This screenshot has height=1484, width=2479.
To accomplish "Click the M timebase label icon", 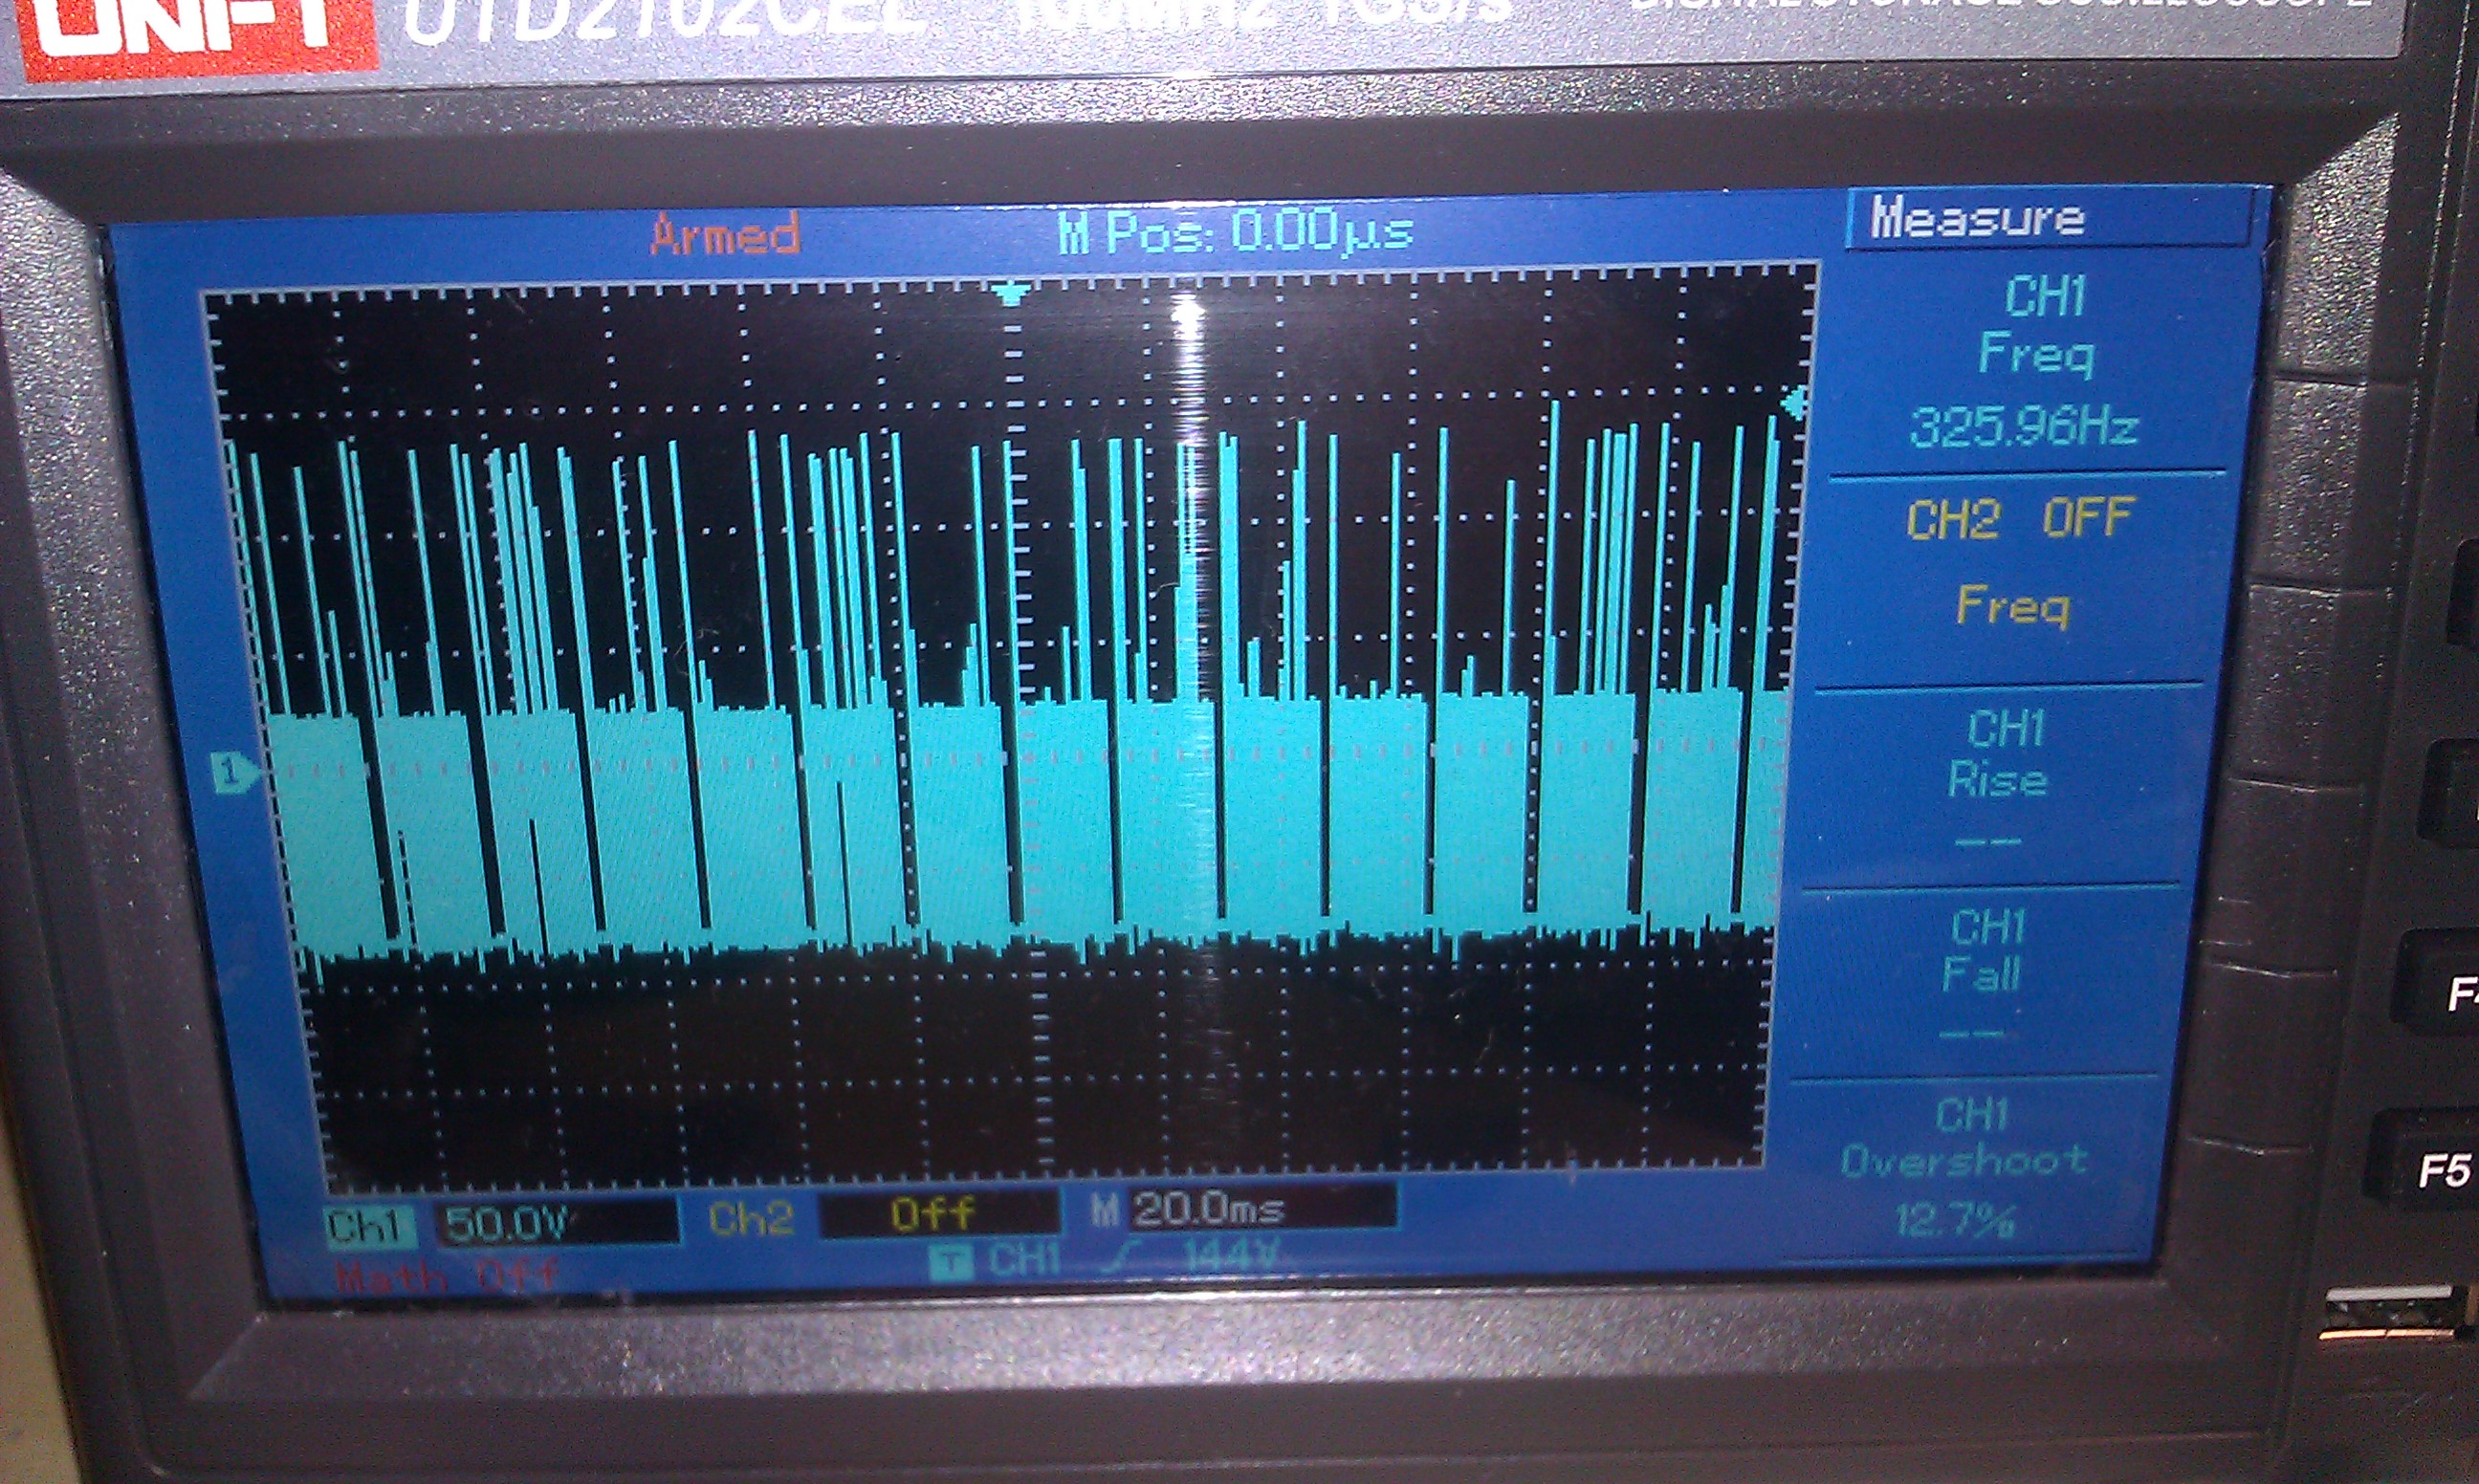I will (x=1104, y=1211).
